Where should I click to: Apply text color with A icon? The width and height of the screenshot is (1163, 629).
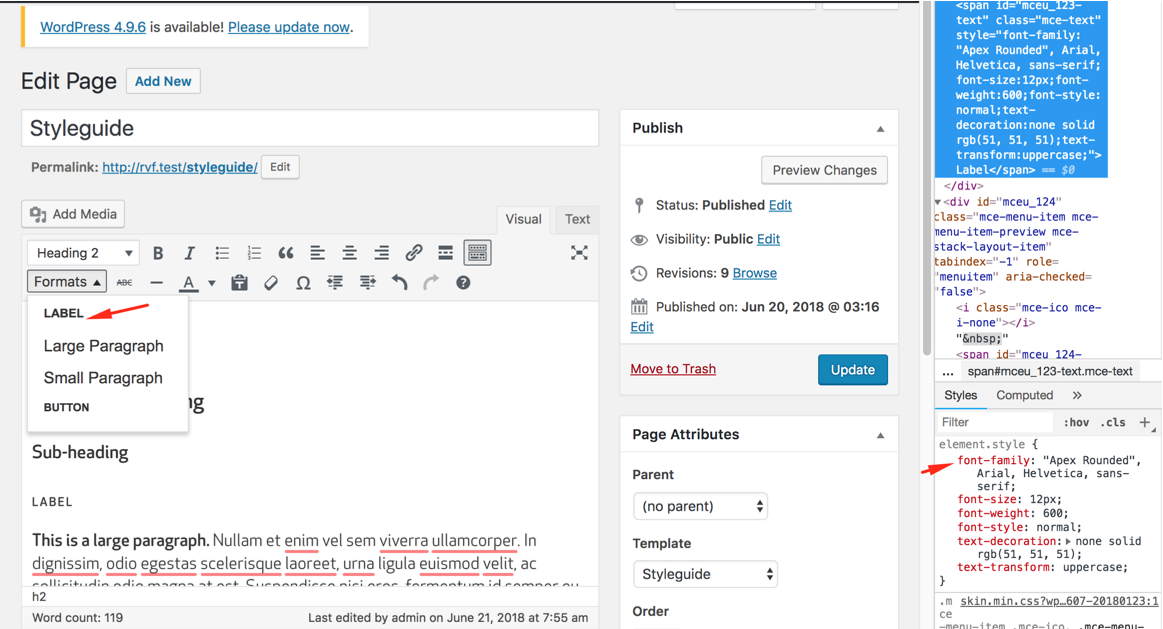188,283
